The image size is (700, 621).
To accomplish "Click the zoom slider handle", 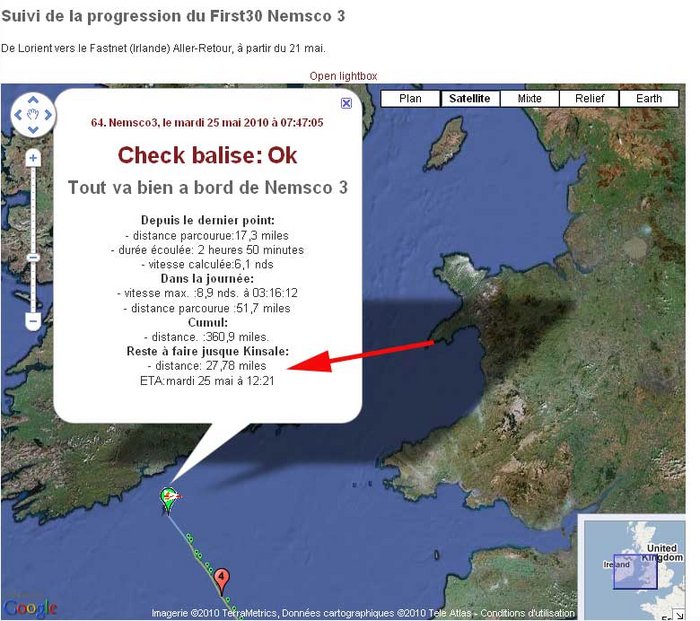I will click(33, 257).
